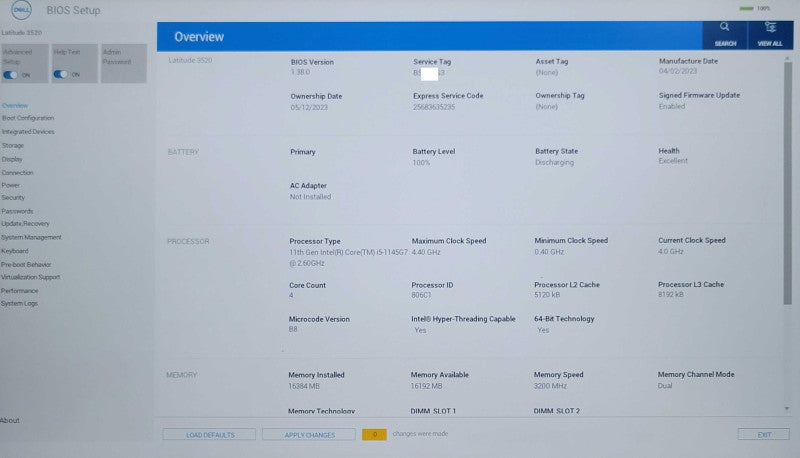This screenshot has width=800, height=458.
Task: Open Connection settings
Action: point(17,173)
